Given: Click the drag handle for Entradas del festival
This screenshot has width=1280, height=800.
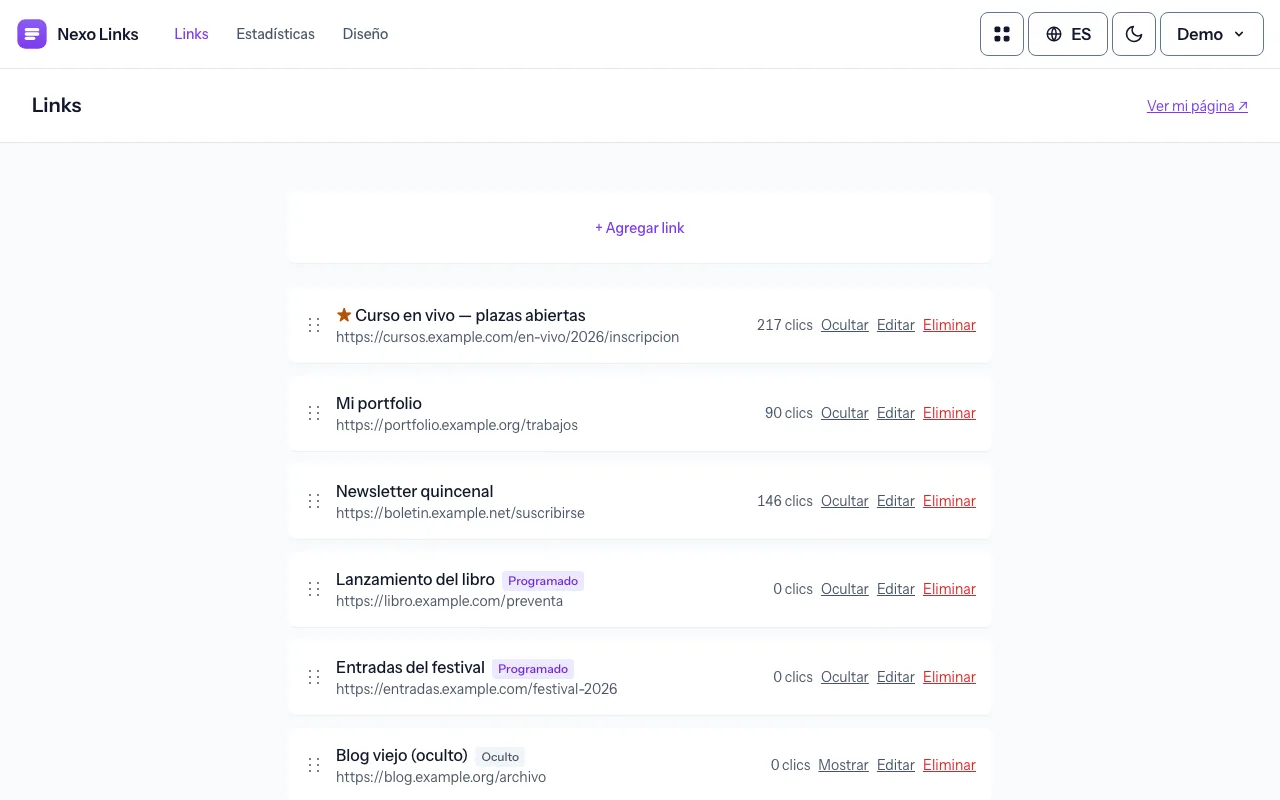Looking at the screenshot, I should point(314,677).
